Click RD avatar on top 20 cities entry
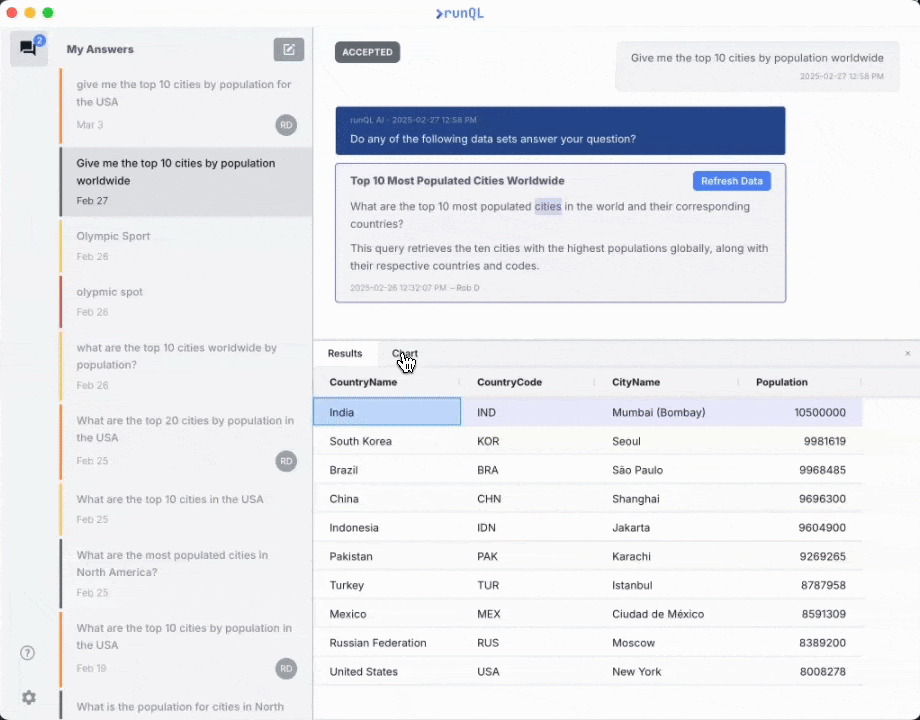Image resolution: width=920 pixels, height=720 pixels. 286,461
